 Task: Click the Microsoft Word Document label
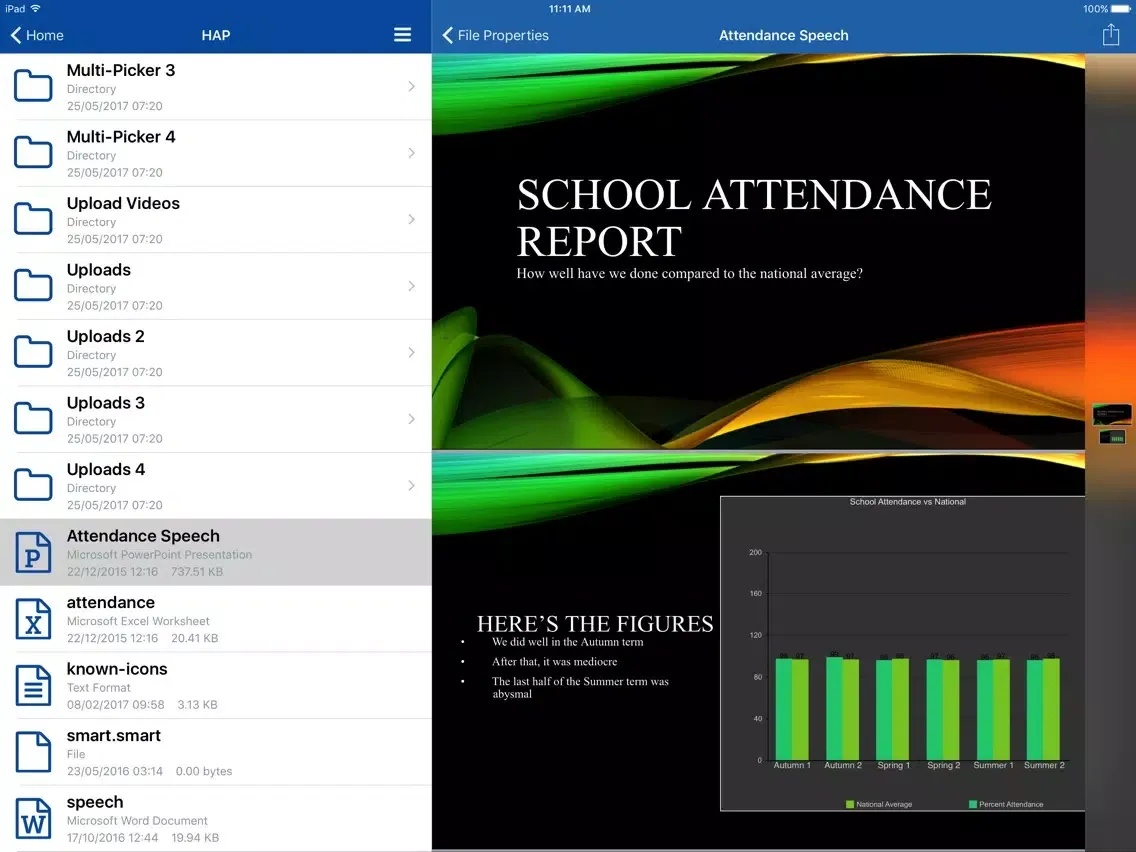[x=137, y=821]
